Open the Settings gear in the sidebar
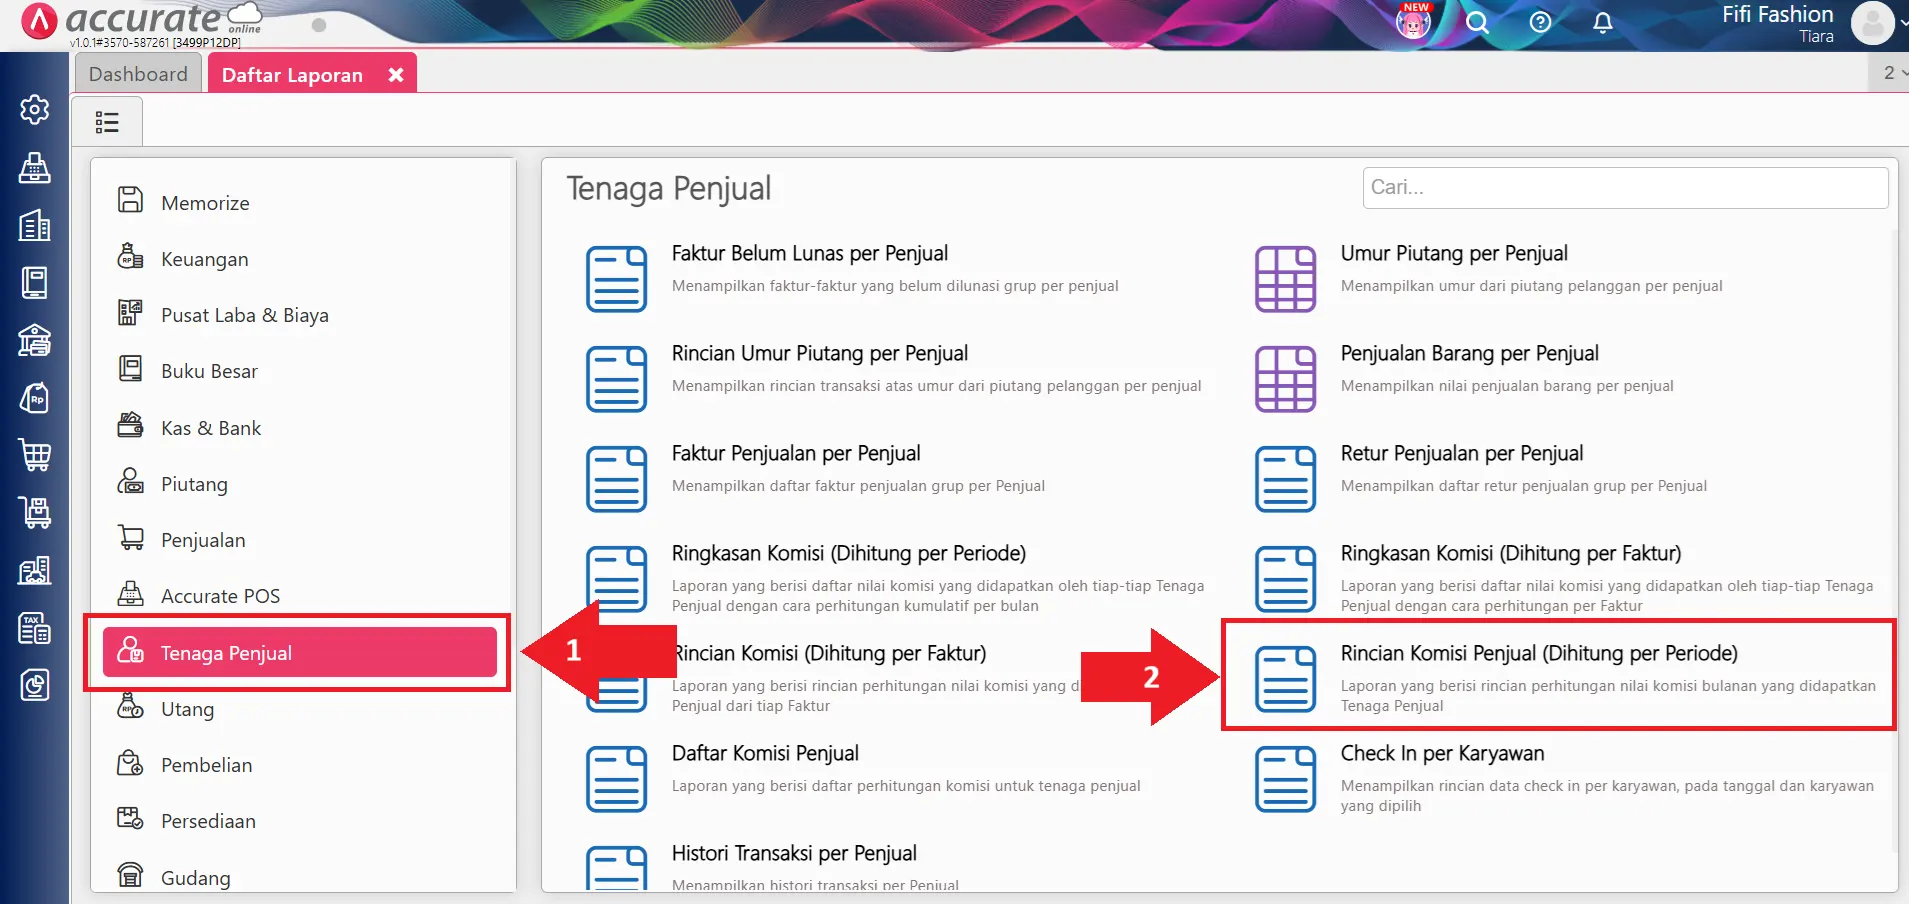This screenshot has width=1909, height=904. (35, 110)
